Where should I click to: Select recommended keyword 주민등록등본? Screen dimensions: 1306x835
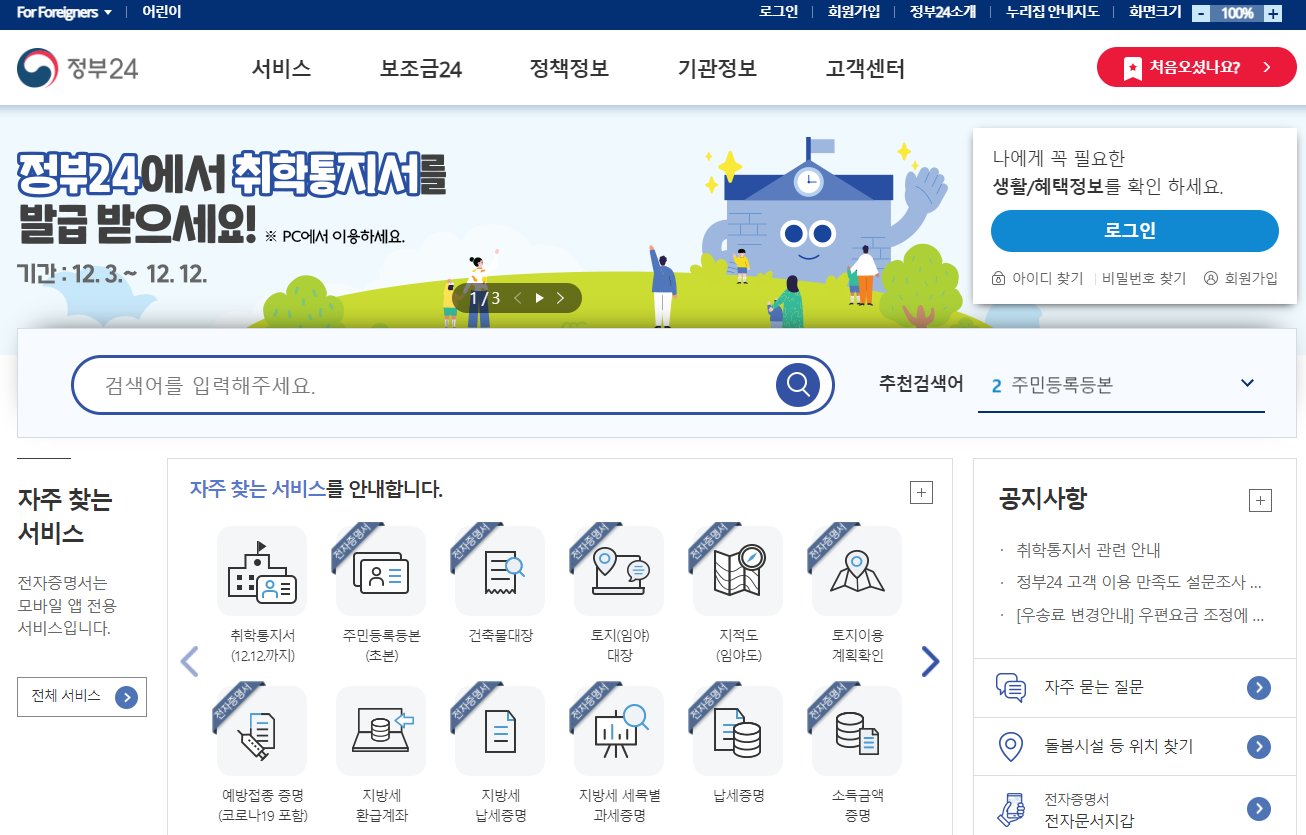coord(1061,385)
